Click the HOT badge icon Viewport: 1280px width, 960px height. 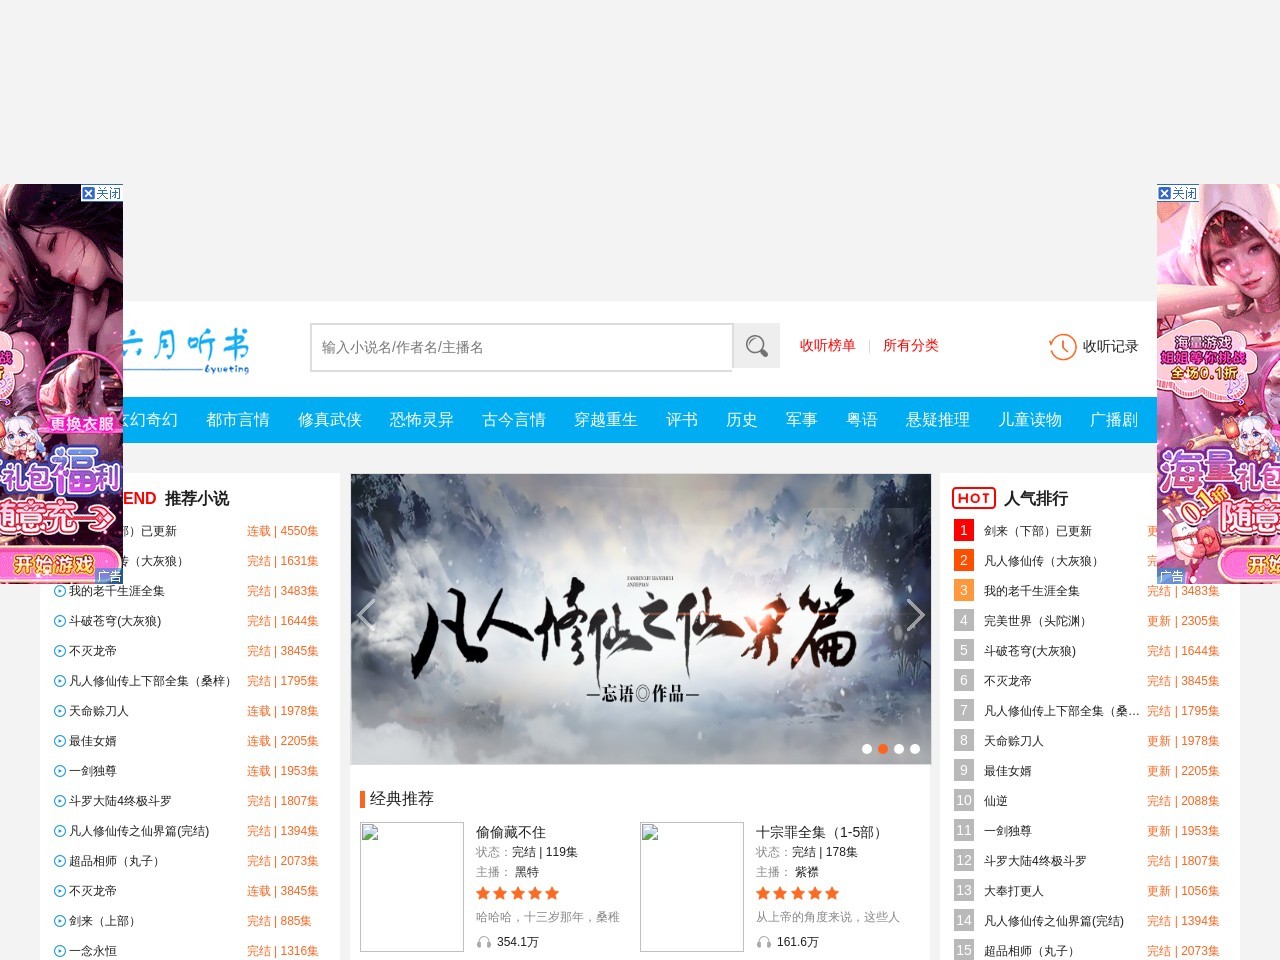[974, 498]
